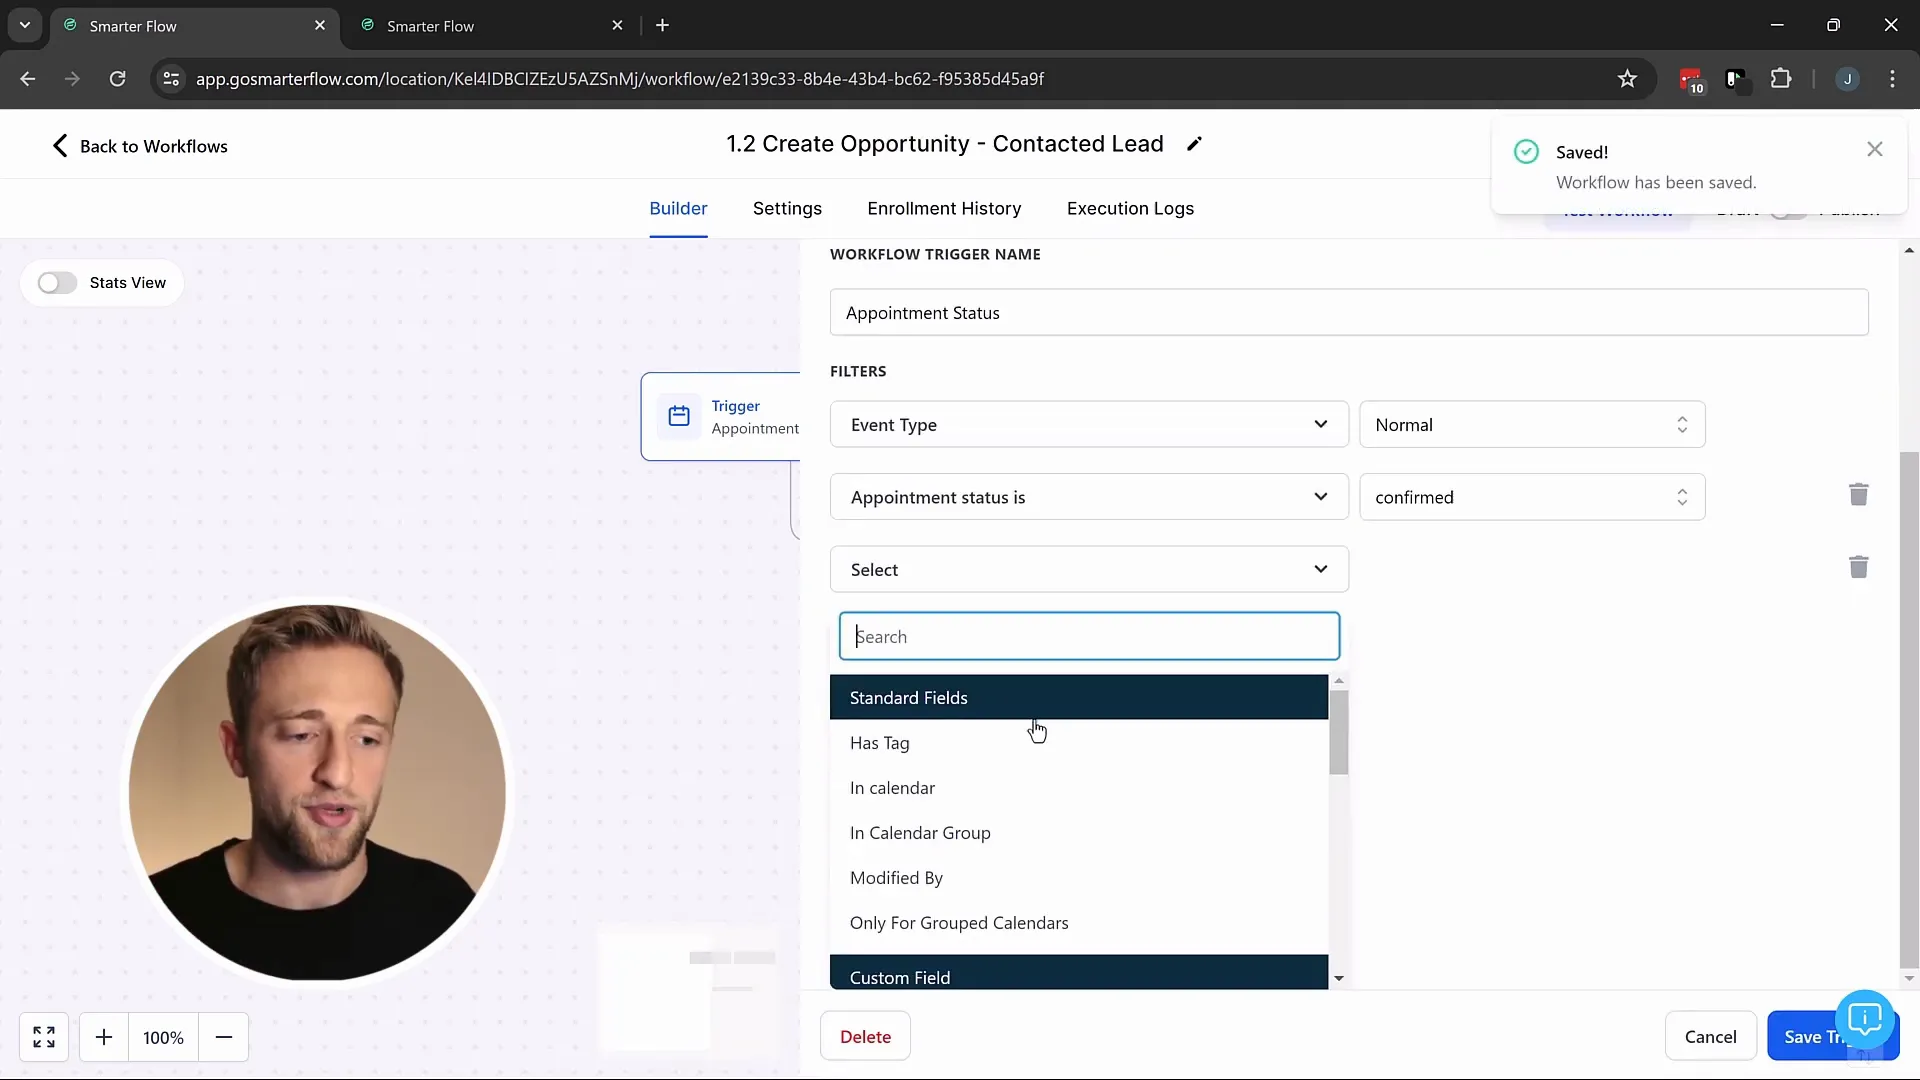The height and width of the screenshot is (1080, 1920).
Task: Open a new browser tab
Action: [662, 26]
